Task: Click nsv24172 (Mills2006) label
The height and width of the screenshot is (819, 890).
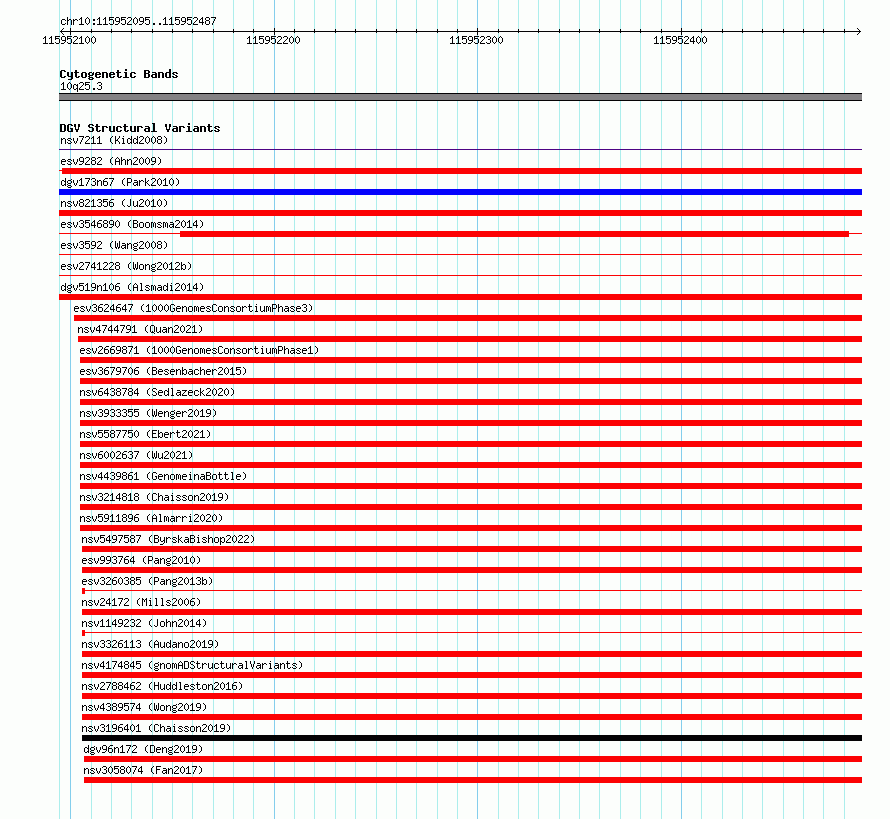Action: [141, 602]
